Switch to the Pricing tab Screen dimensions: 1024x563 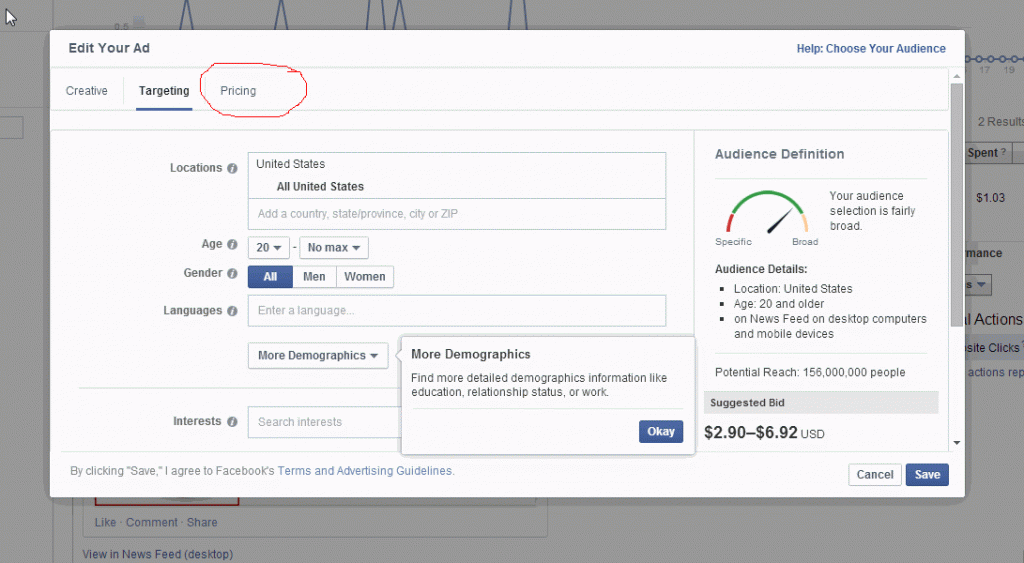pyautogui.click(x=238, y=91)
